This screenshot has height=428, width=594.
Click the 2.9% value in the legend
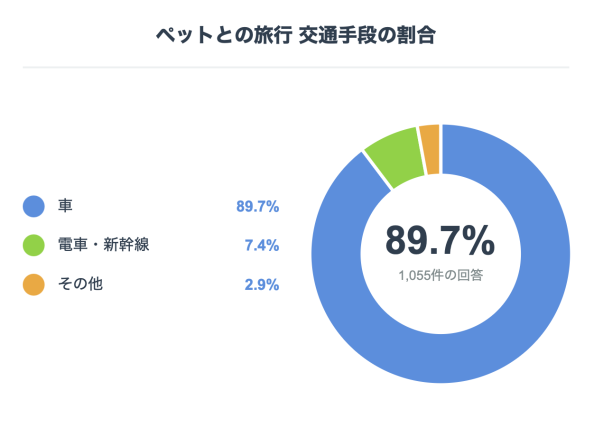coord(262,285)
